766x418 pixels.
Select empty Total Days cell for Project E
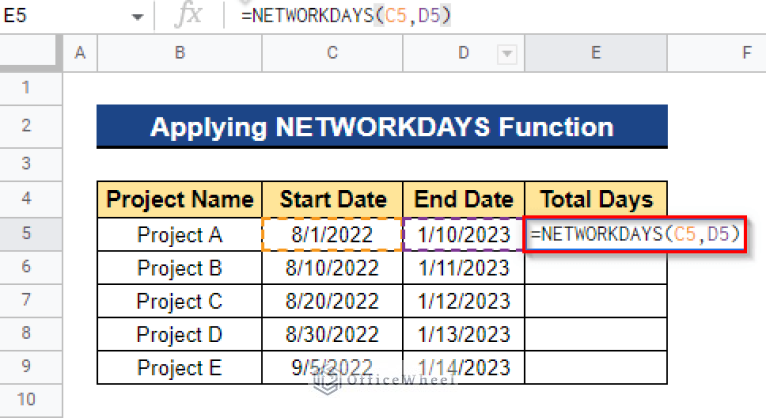[x=596, y=367]
